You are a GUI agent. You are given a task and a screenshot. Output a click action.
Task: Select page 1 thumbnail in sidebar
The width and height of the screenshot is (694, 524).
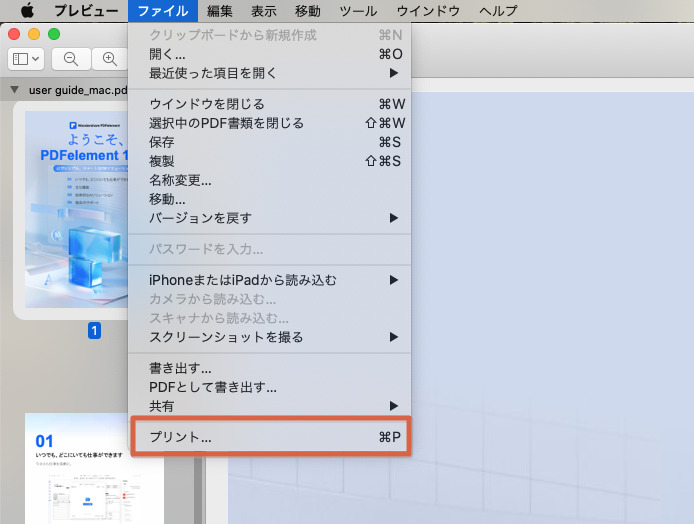tap(76, 209)
